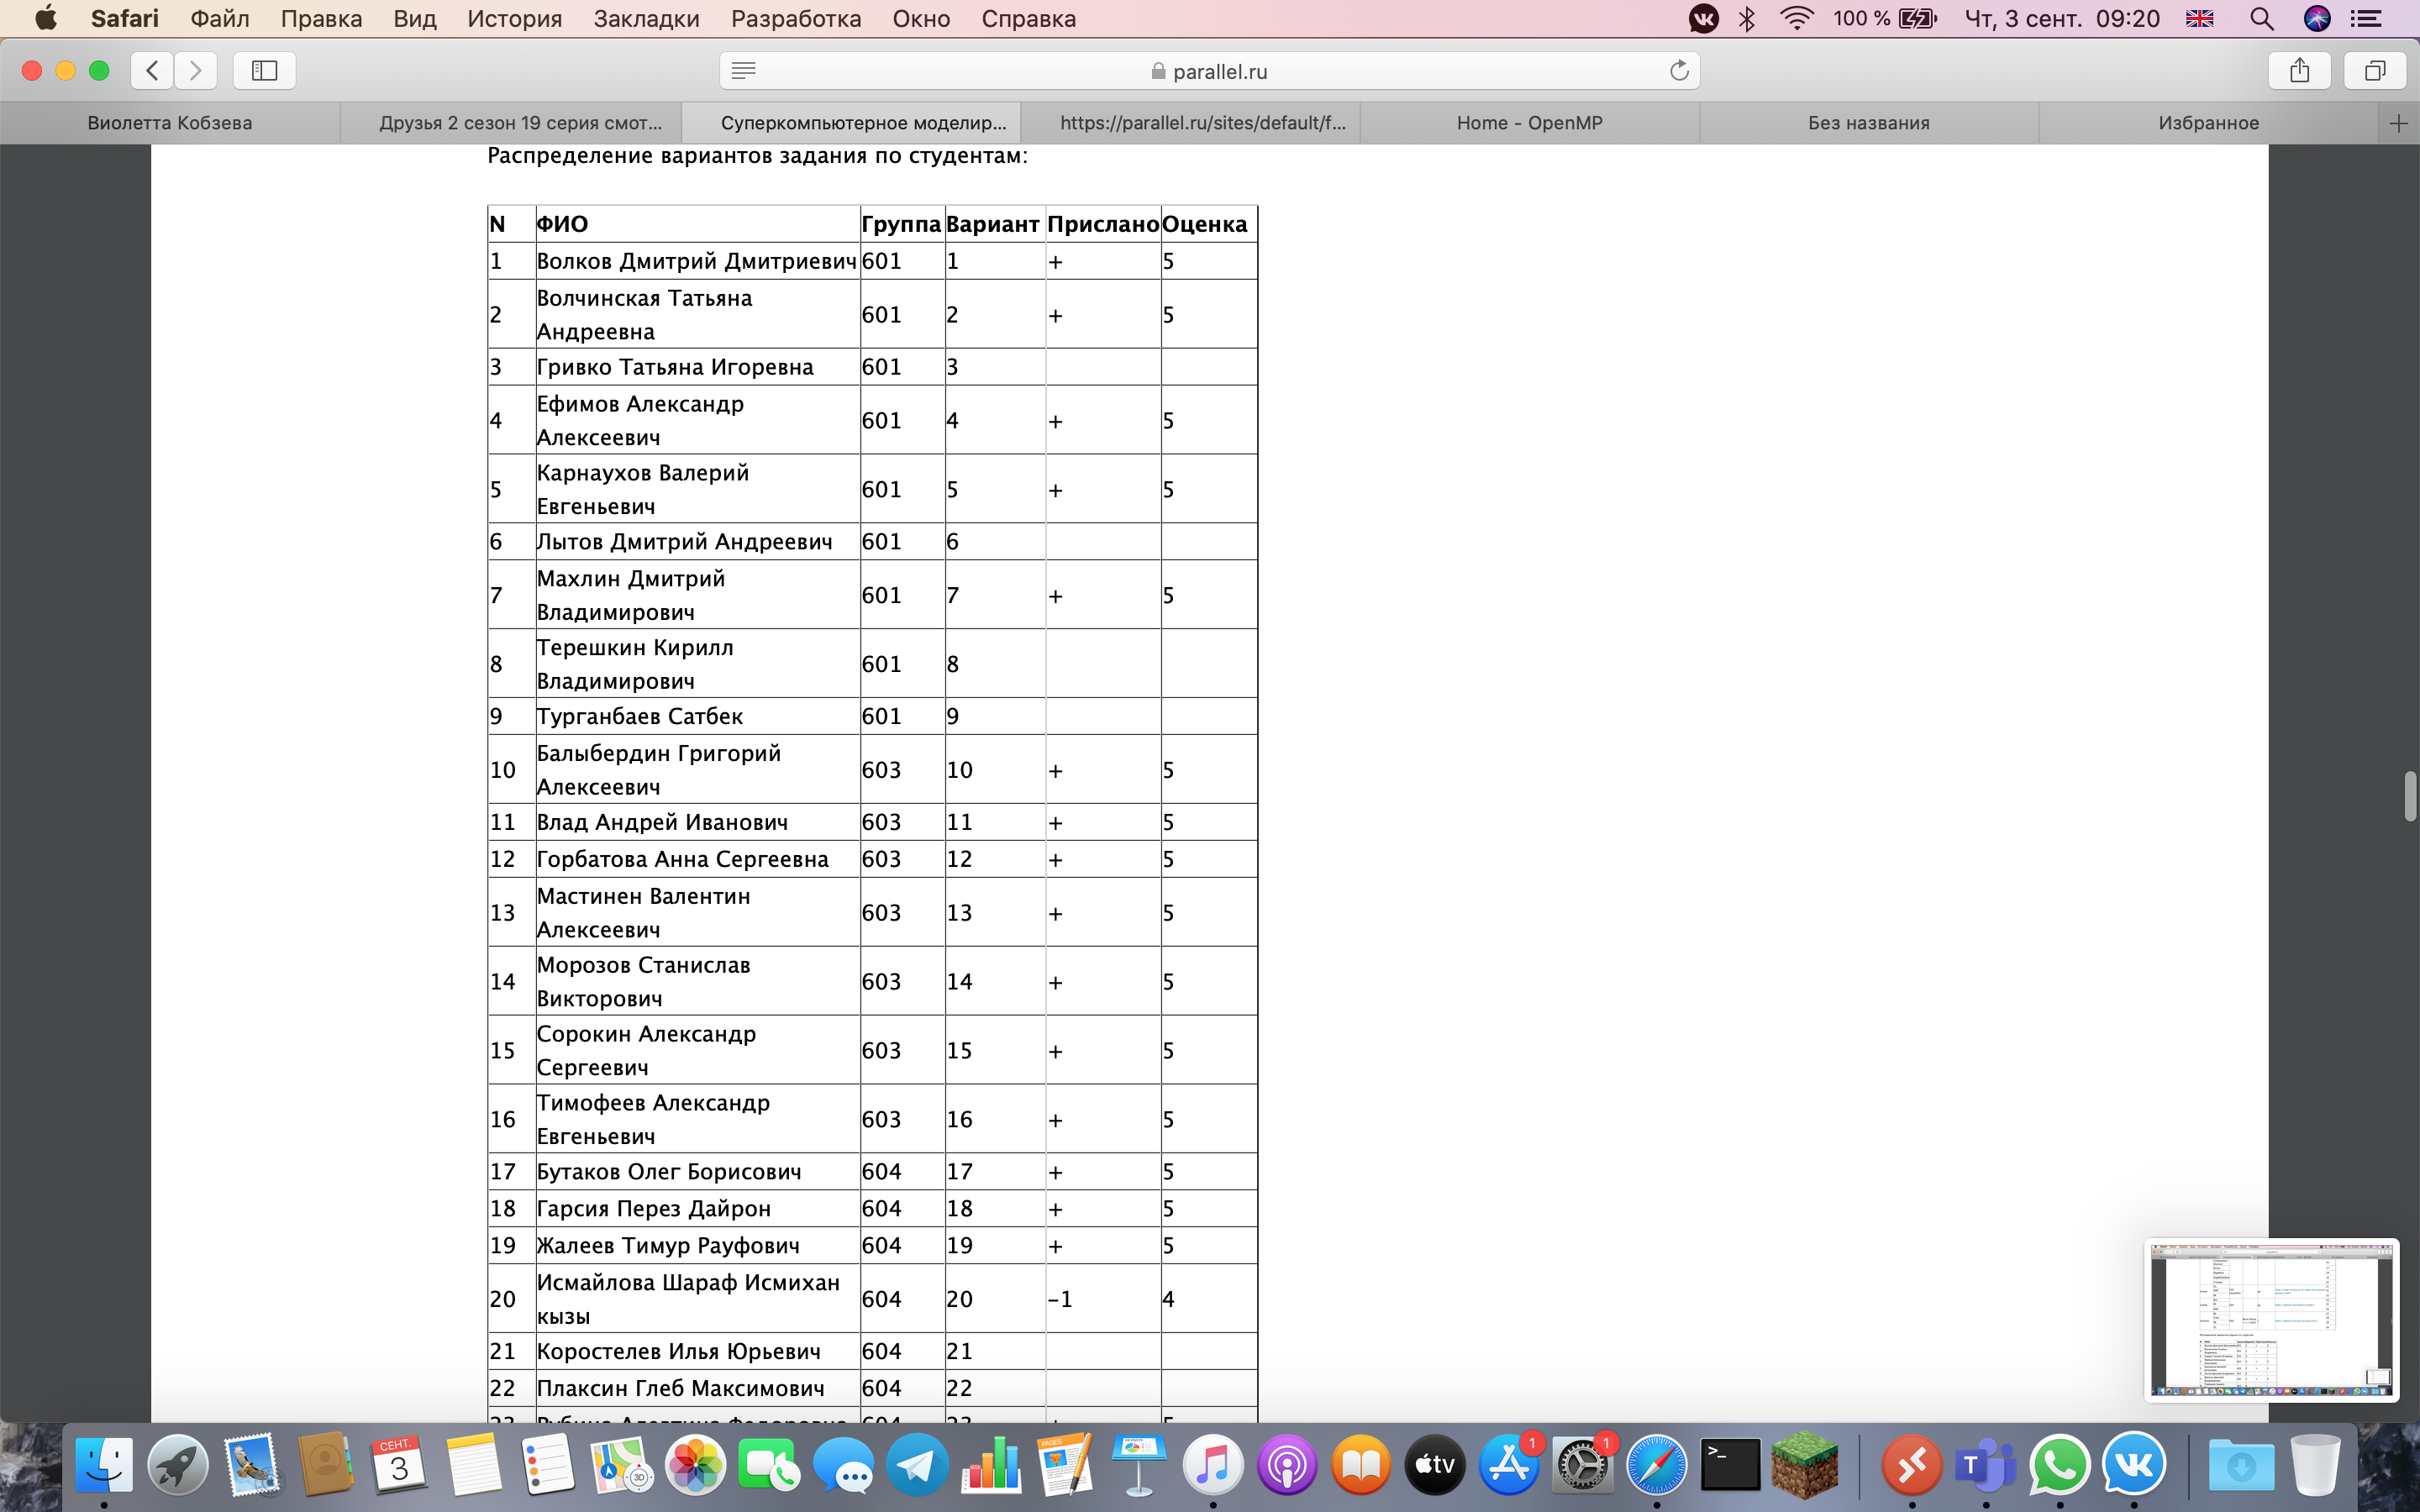Click the -1 value in Исмайлова's row
The height and width of the screenshot is (1512, 2420).
click(x=1060, y=1299)
